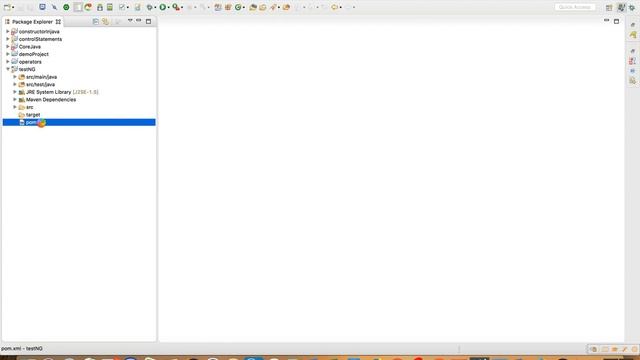Screen dimensions: 640x360
Task: Expand the src/main/java folder arrow
Action: click(x=15, y=77)
